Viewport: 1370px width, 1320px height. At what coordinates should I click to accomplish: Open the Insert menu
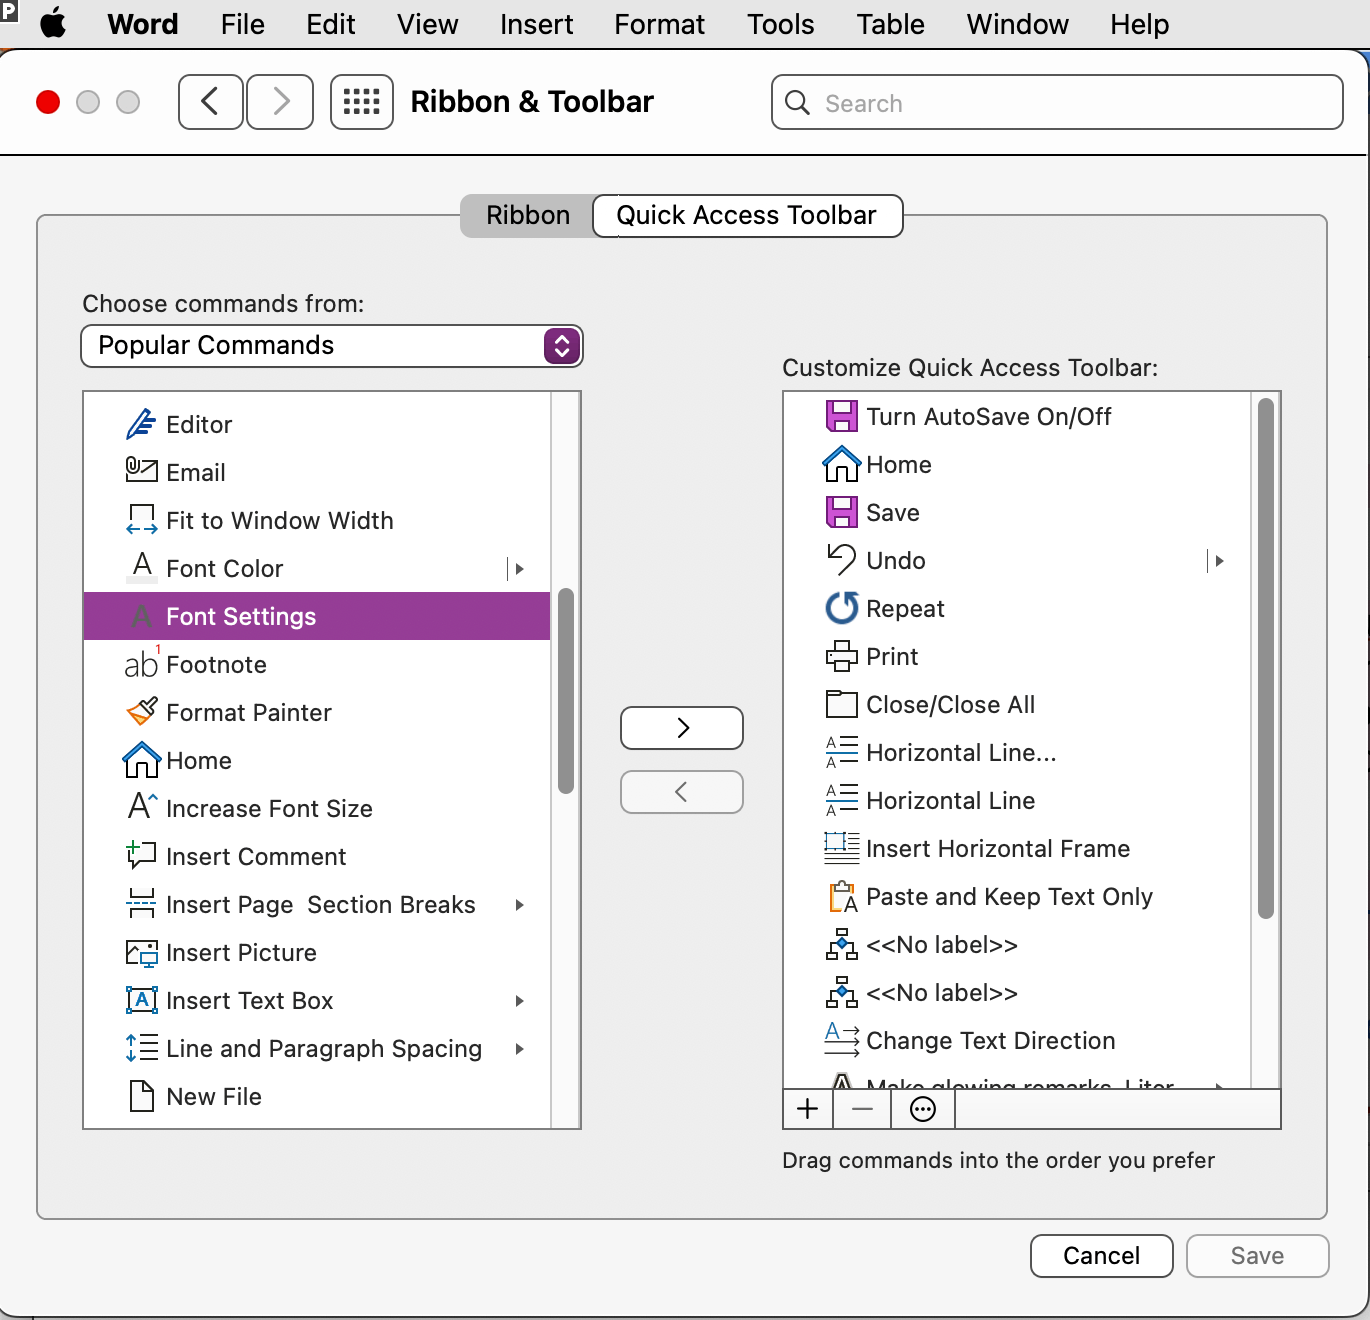point(537,24)
